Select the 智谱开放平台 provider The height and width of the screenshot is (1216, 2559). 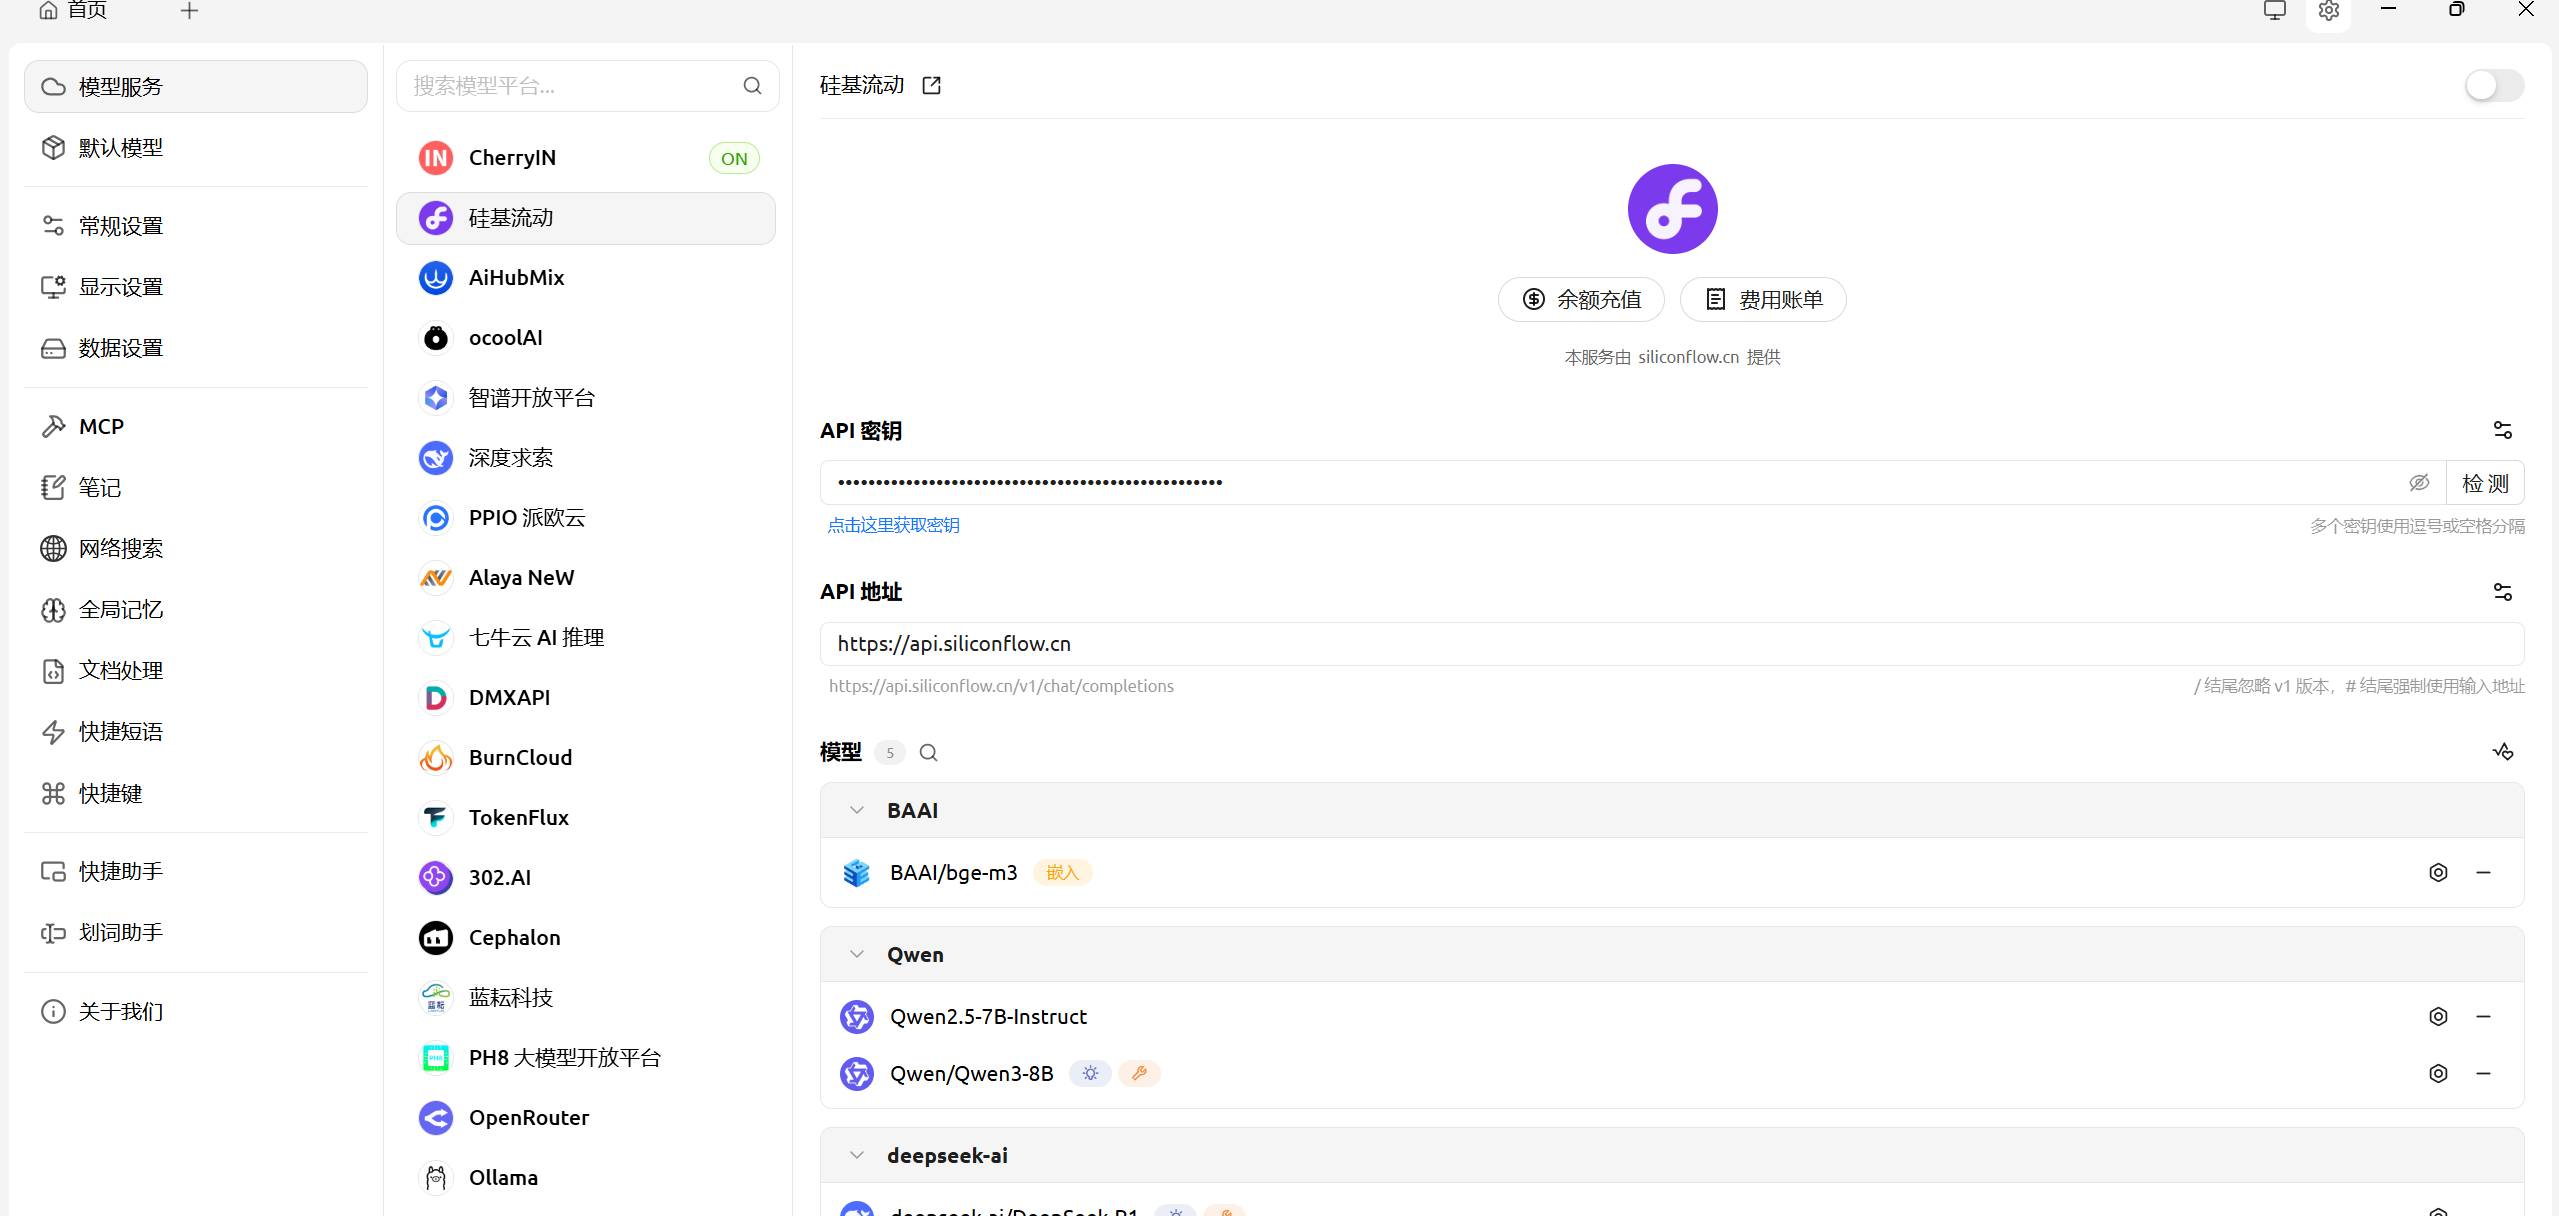(586, 398)
